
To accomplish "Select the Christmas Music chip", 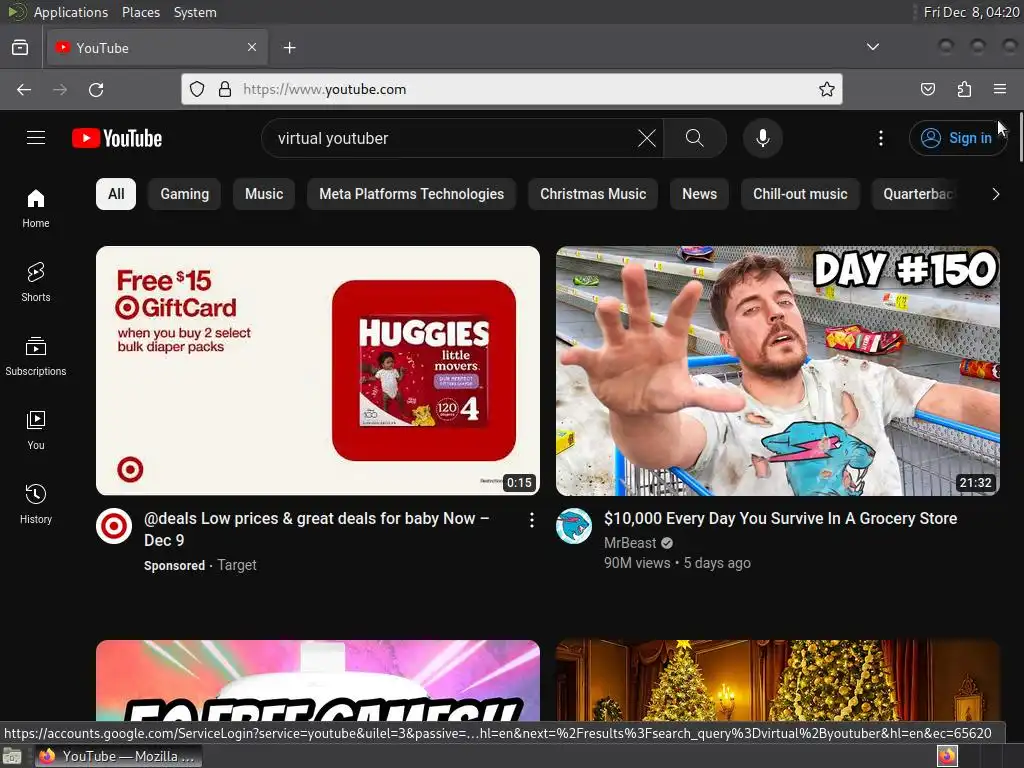I will pos(593,194).
